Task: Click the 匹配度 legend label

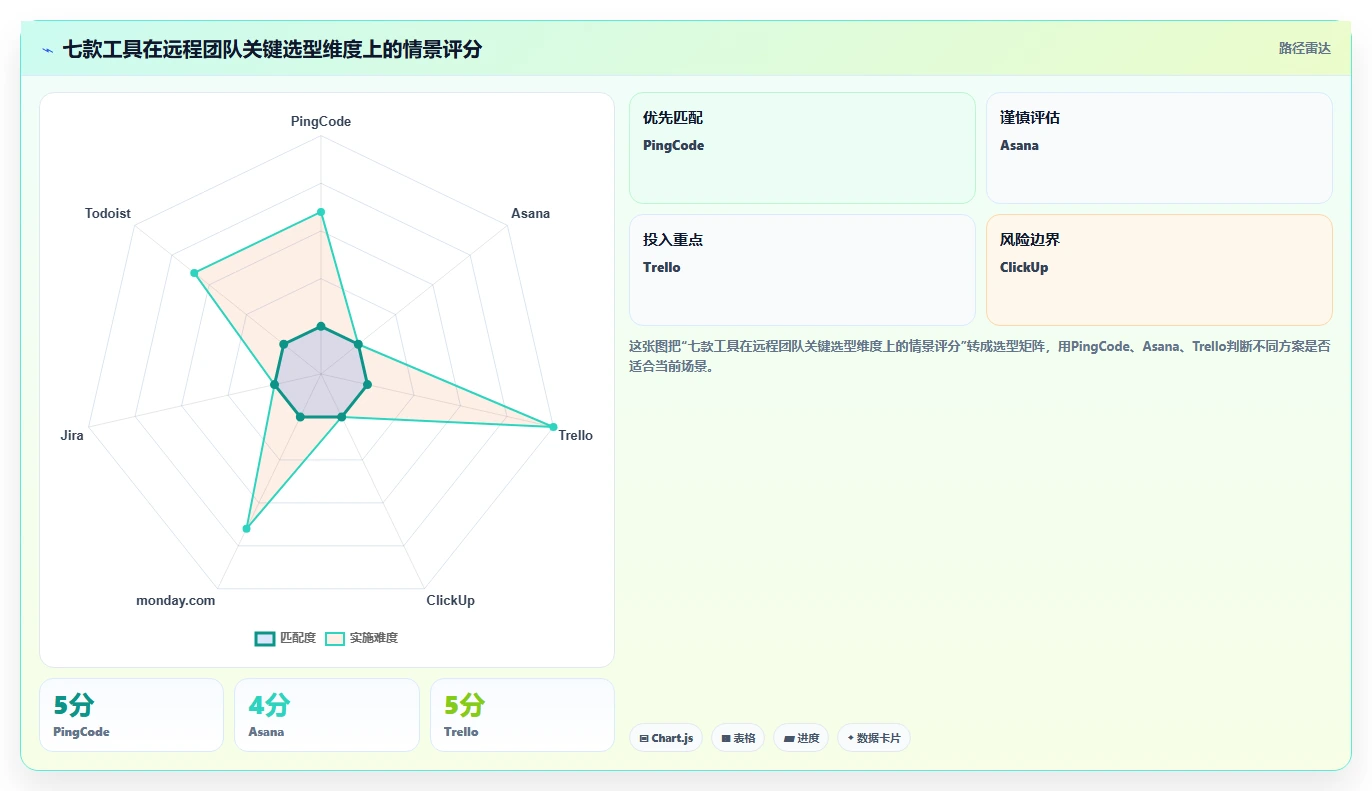Action: pyautogui.click(x=298, y=638)
